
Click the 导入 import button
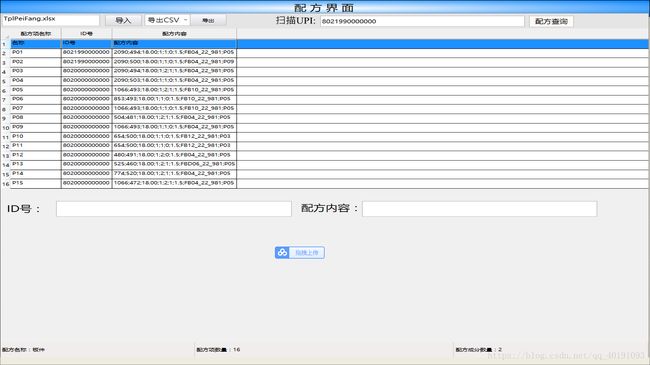coord(123,20)
